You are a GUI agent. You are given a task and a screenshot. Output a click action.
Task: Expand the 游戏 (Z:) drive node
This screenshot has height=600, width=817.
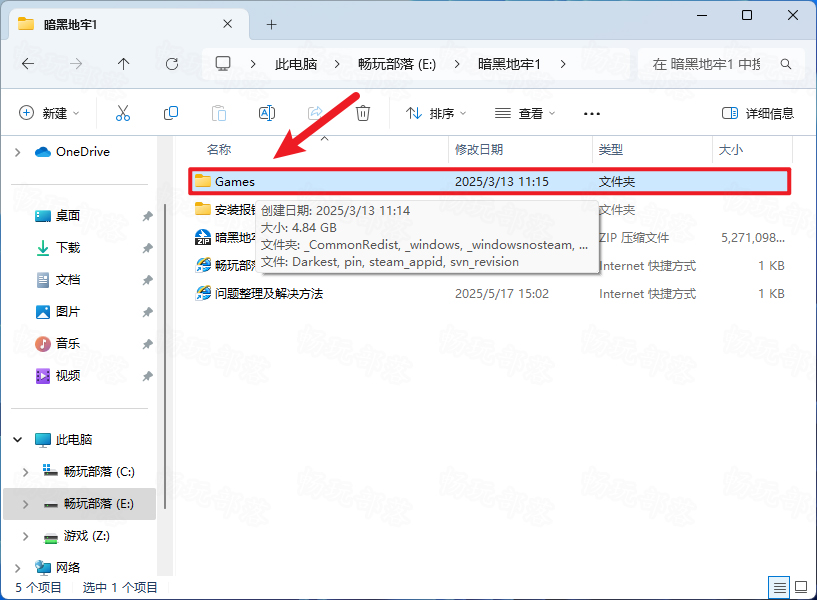26,536
